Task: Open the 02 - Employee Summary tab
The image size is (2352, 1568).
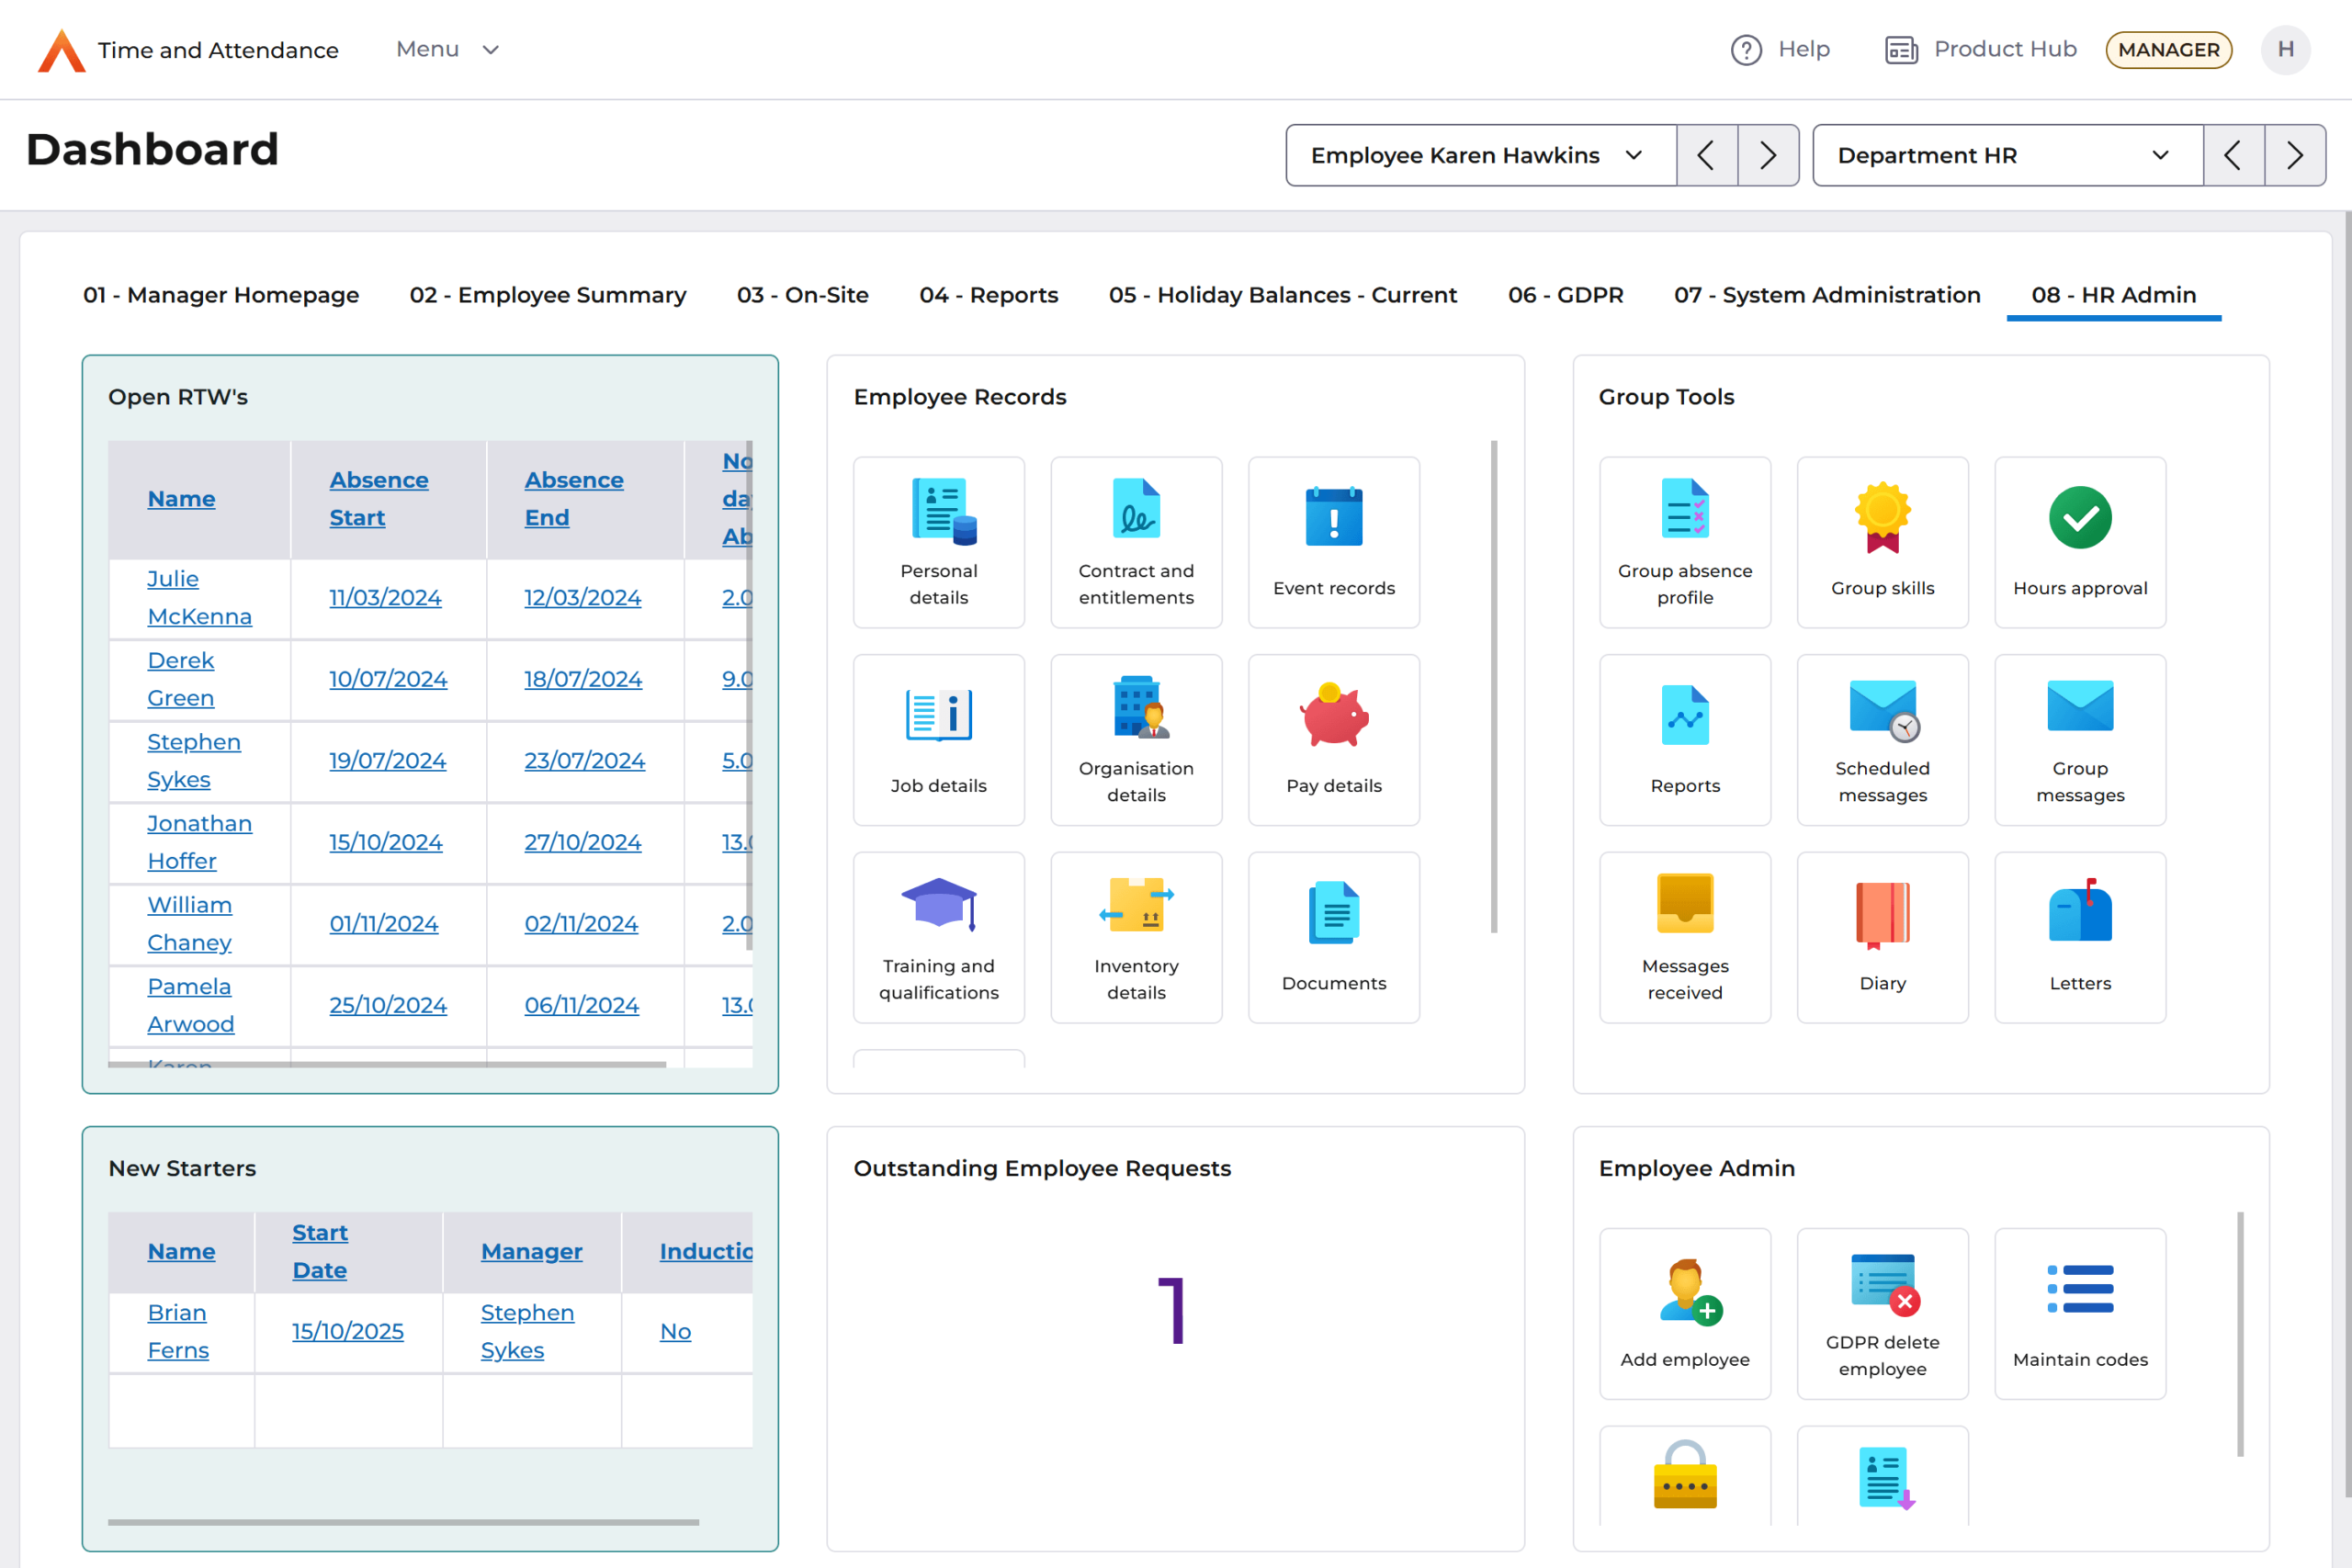Action: pyautogui.click(x=547, y=295)
